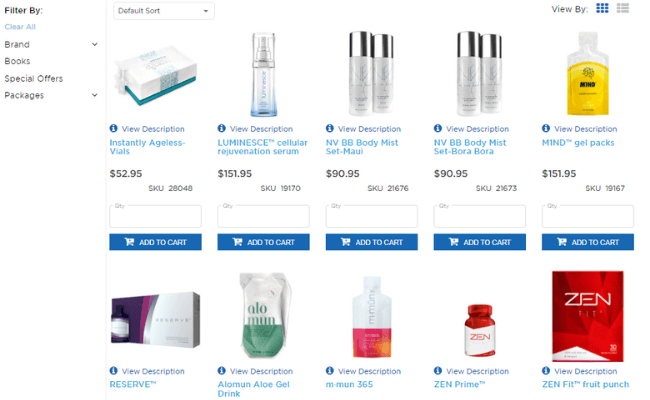
Task: Clear all applied filters
Action: [20, 27]
